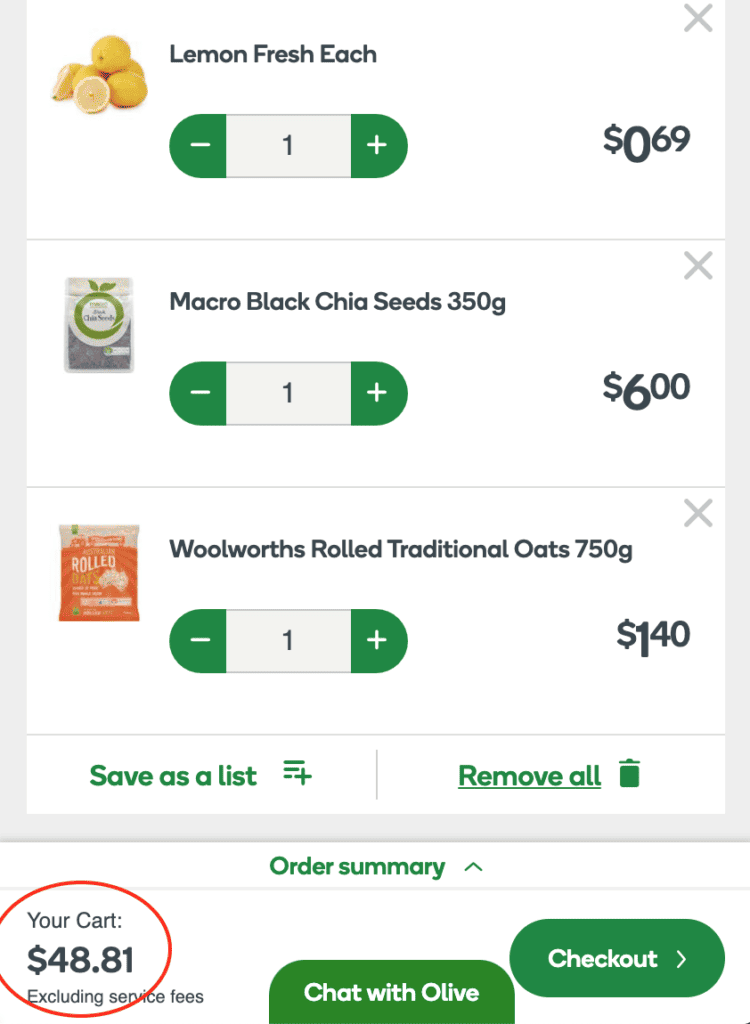Screen dimensions: 750x1024
Task: Decrease Lemon Fresh Each quantity with minus
Action: pyautogui.click(x=200, y=145)
